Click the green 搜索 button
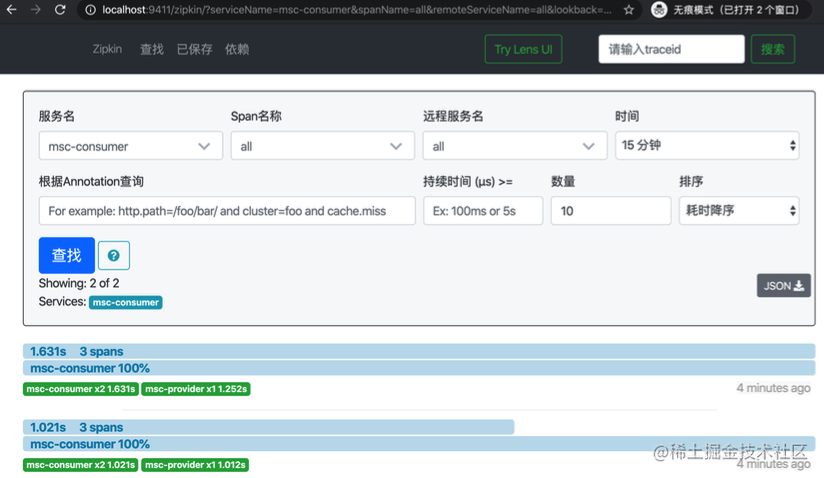The image size is (824, 478). pyautogui.click(x=772, y=49)
